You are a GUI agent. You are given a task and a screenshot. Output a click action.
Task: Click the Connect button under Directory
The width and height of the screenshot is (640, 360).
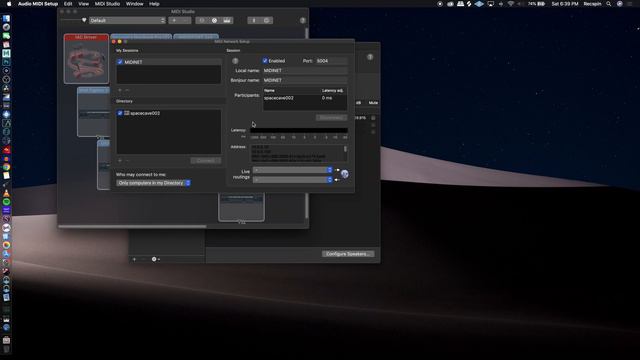pyautogui.click(x=206, y=161)
